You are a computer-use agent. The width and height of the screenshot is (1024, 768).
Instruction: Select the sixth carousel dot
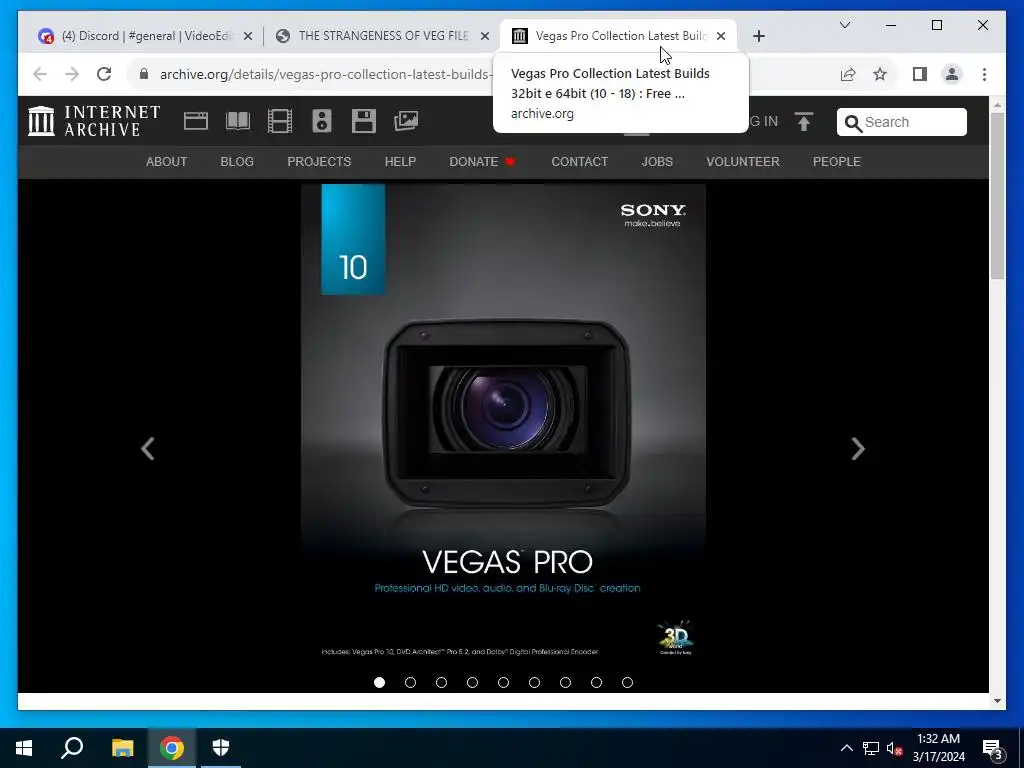(534, 682)
